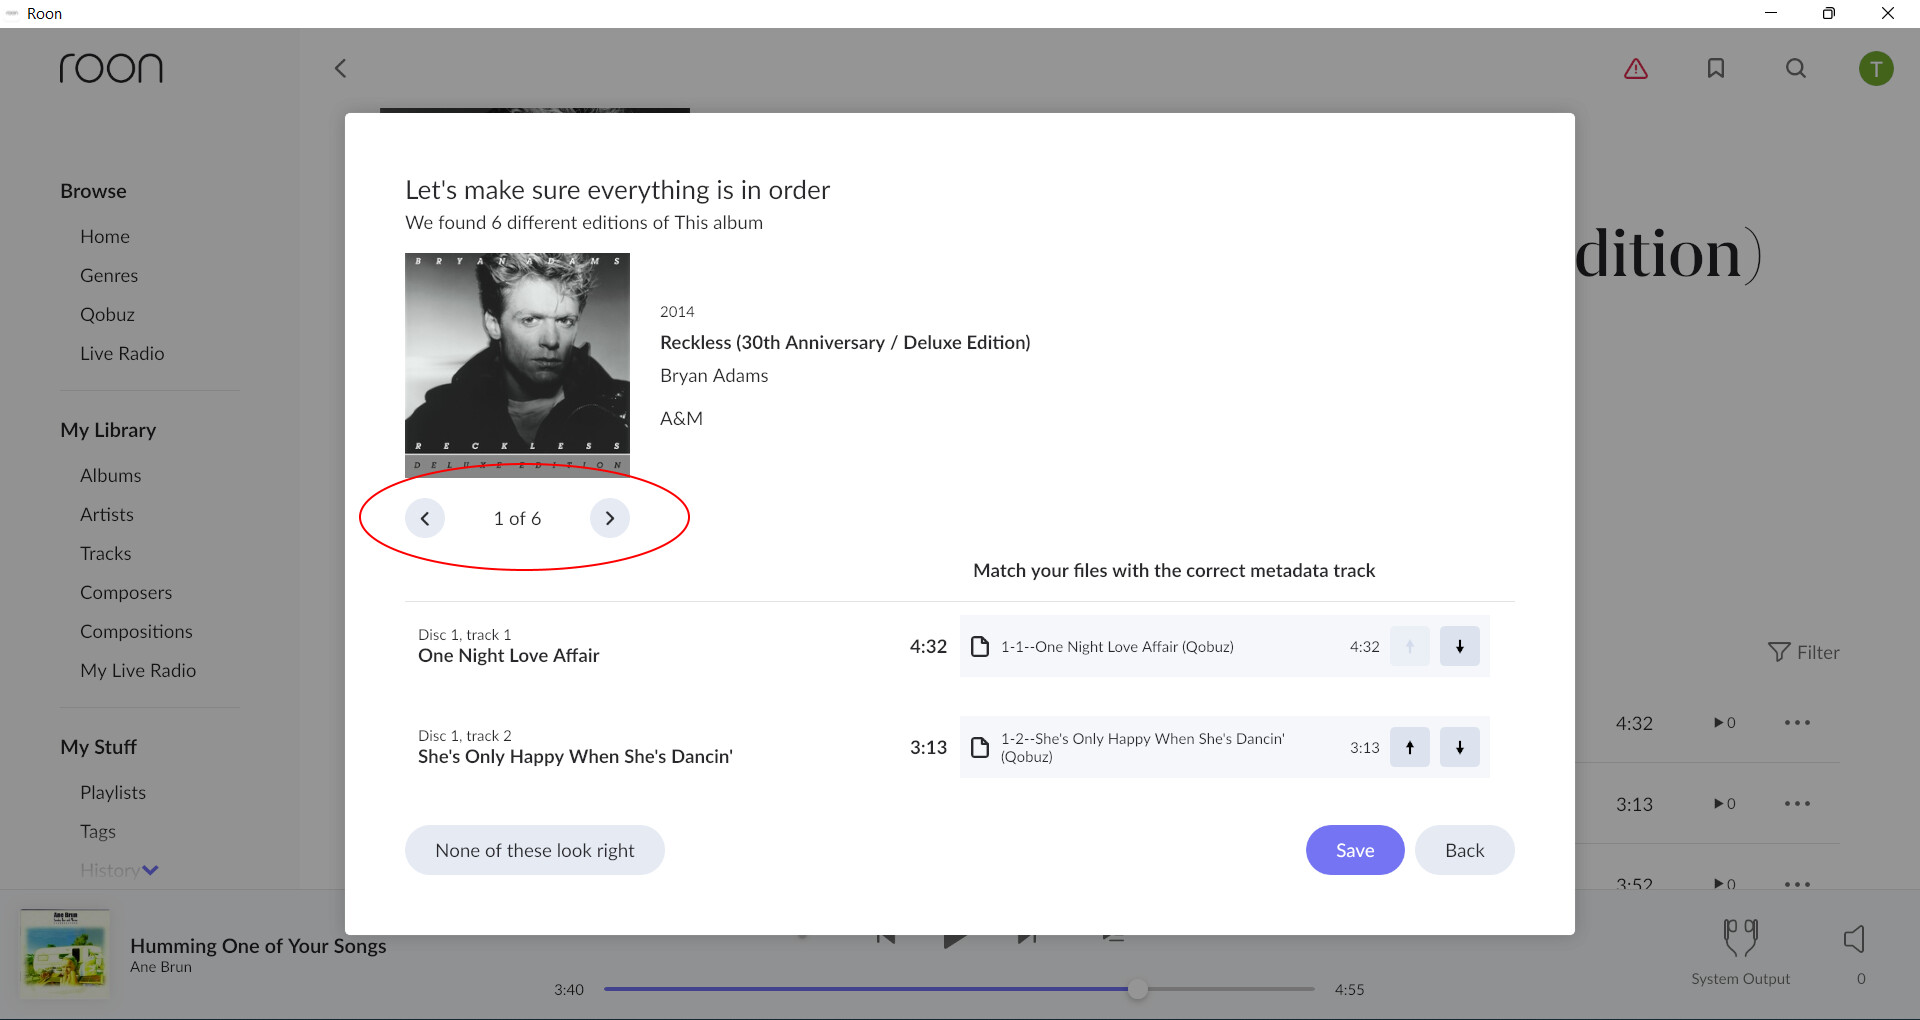Open the green T profile avatar

click(1876, 68)
